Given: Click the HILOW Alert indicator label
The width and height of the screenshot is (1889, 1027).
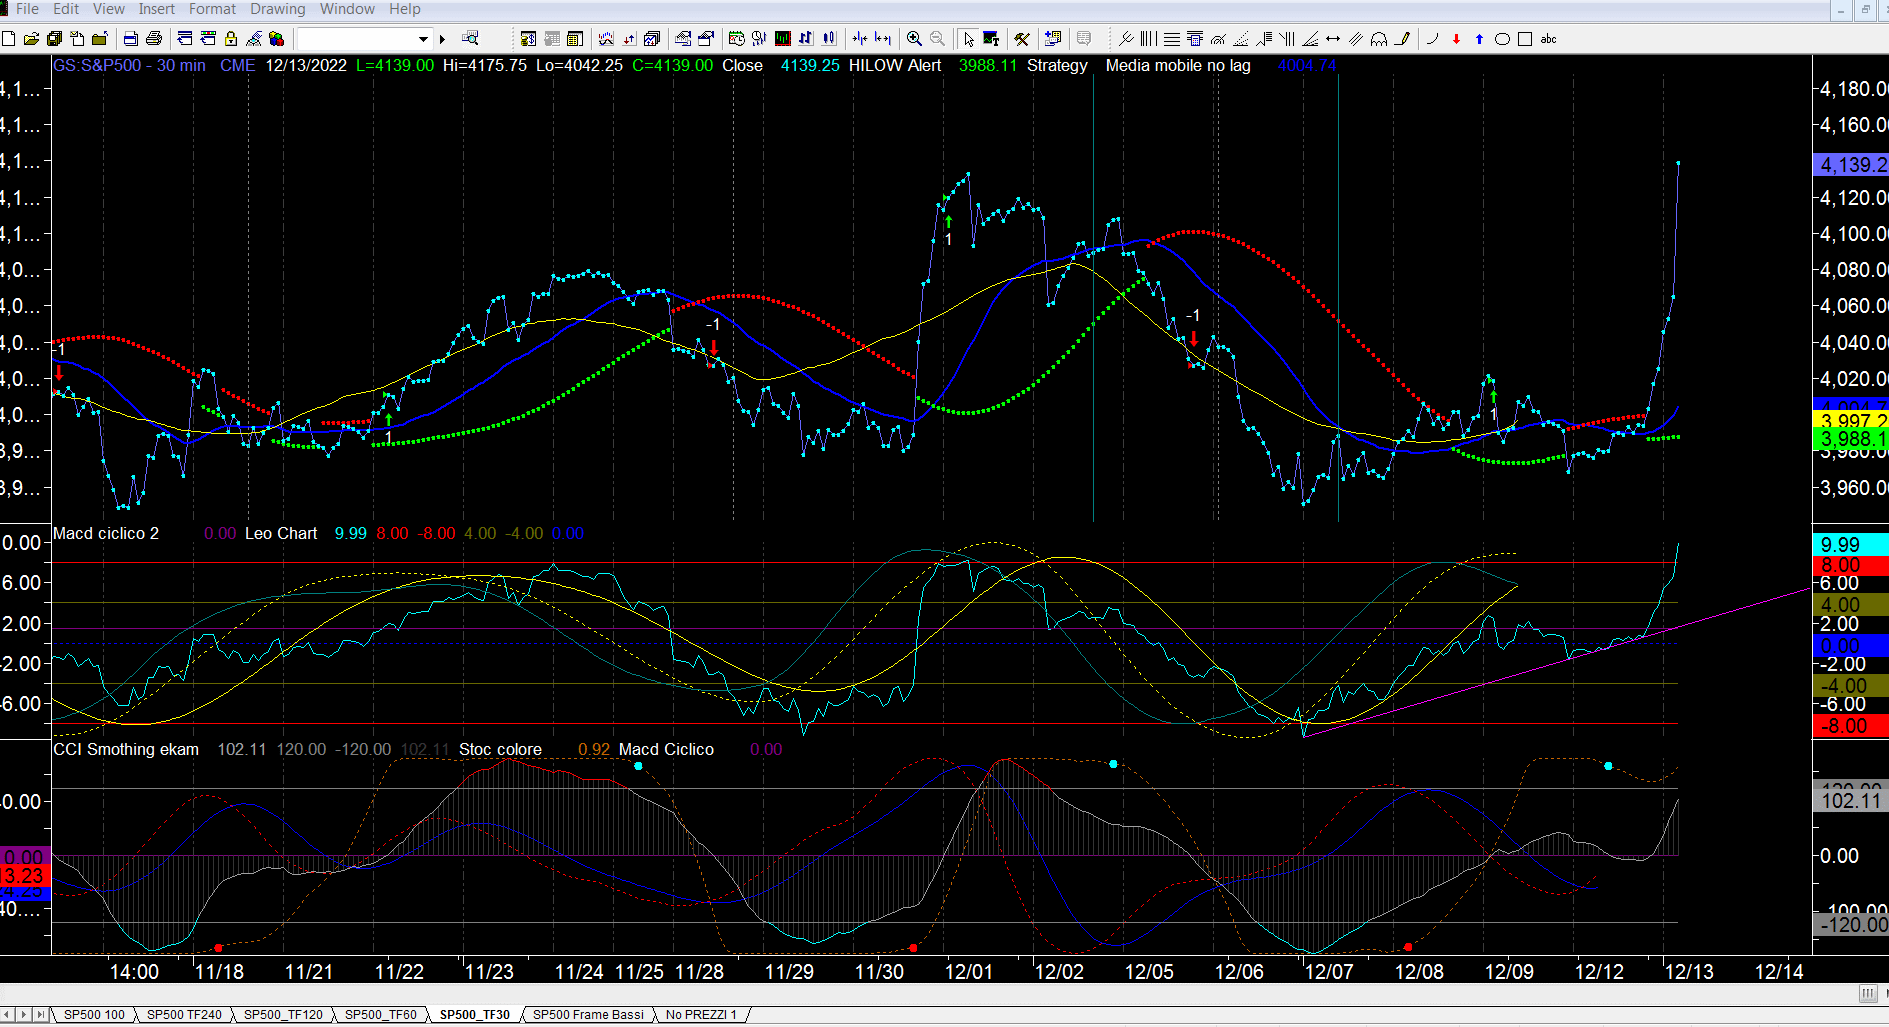Looking at the screenshot, I should pos(895,65).
